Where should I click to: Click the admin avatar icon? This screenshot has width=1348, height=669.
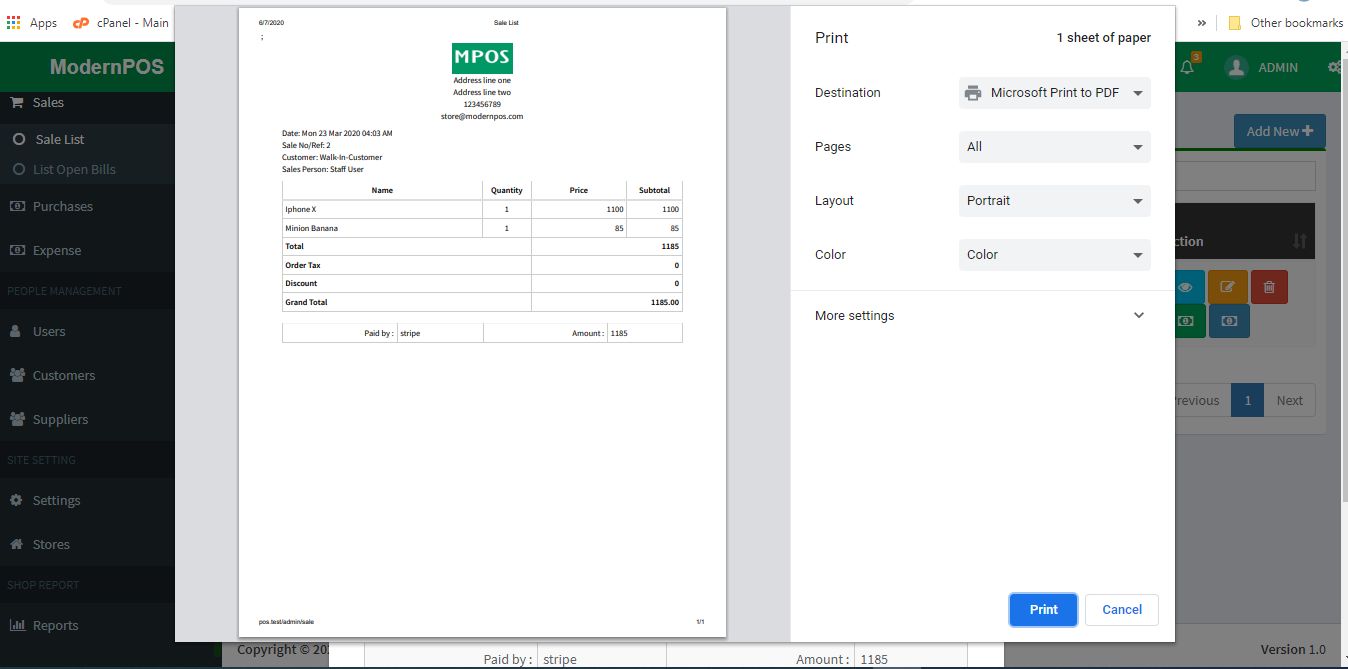(x=1237, y=67)
